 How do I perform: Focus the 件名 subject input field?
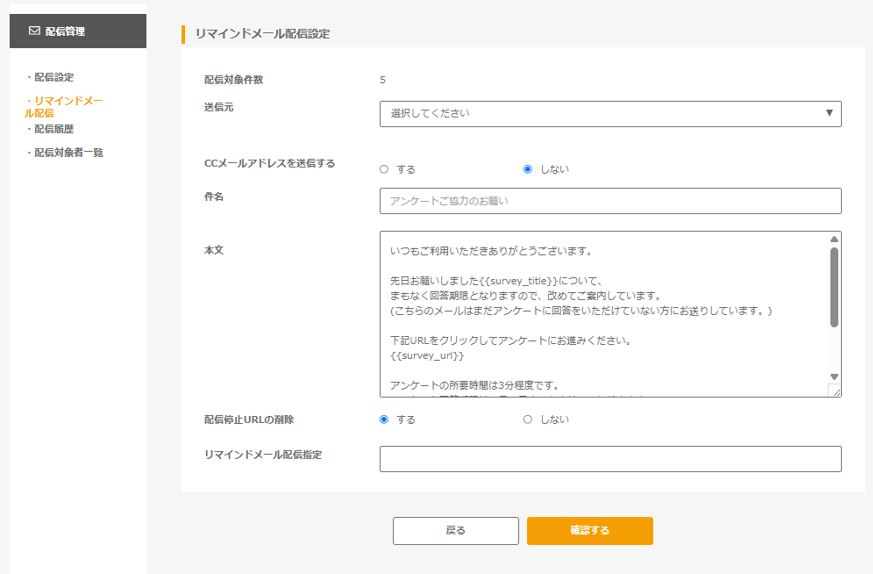click(x=610, y=201)
